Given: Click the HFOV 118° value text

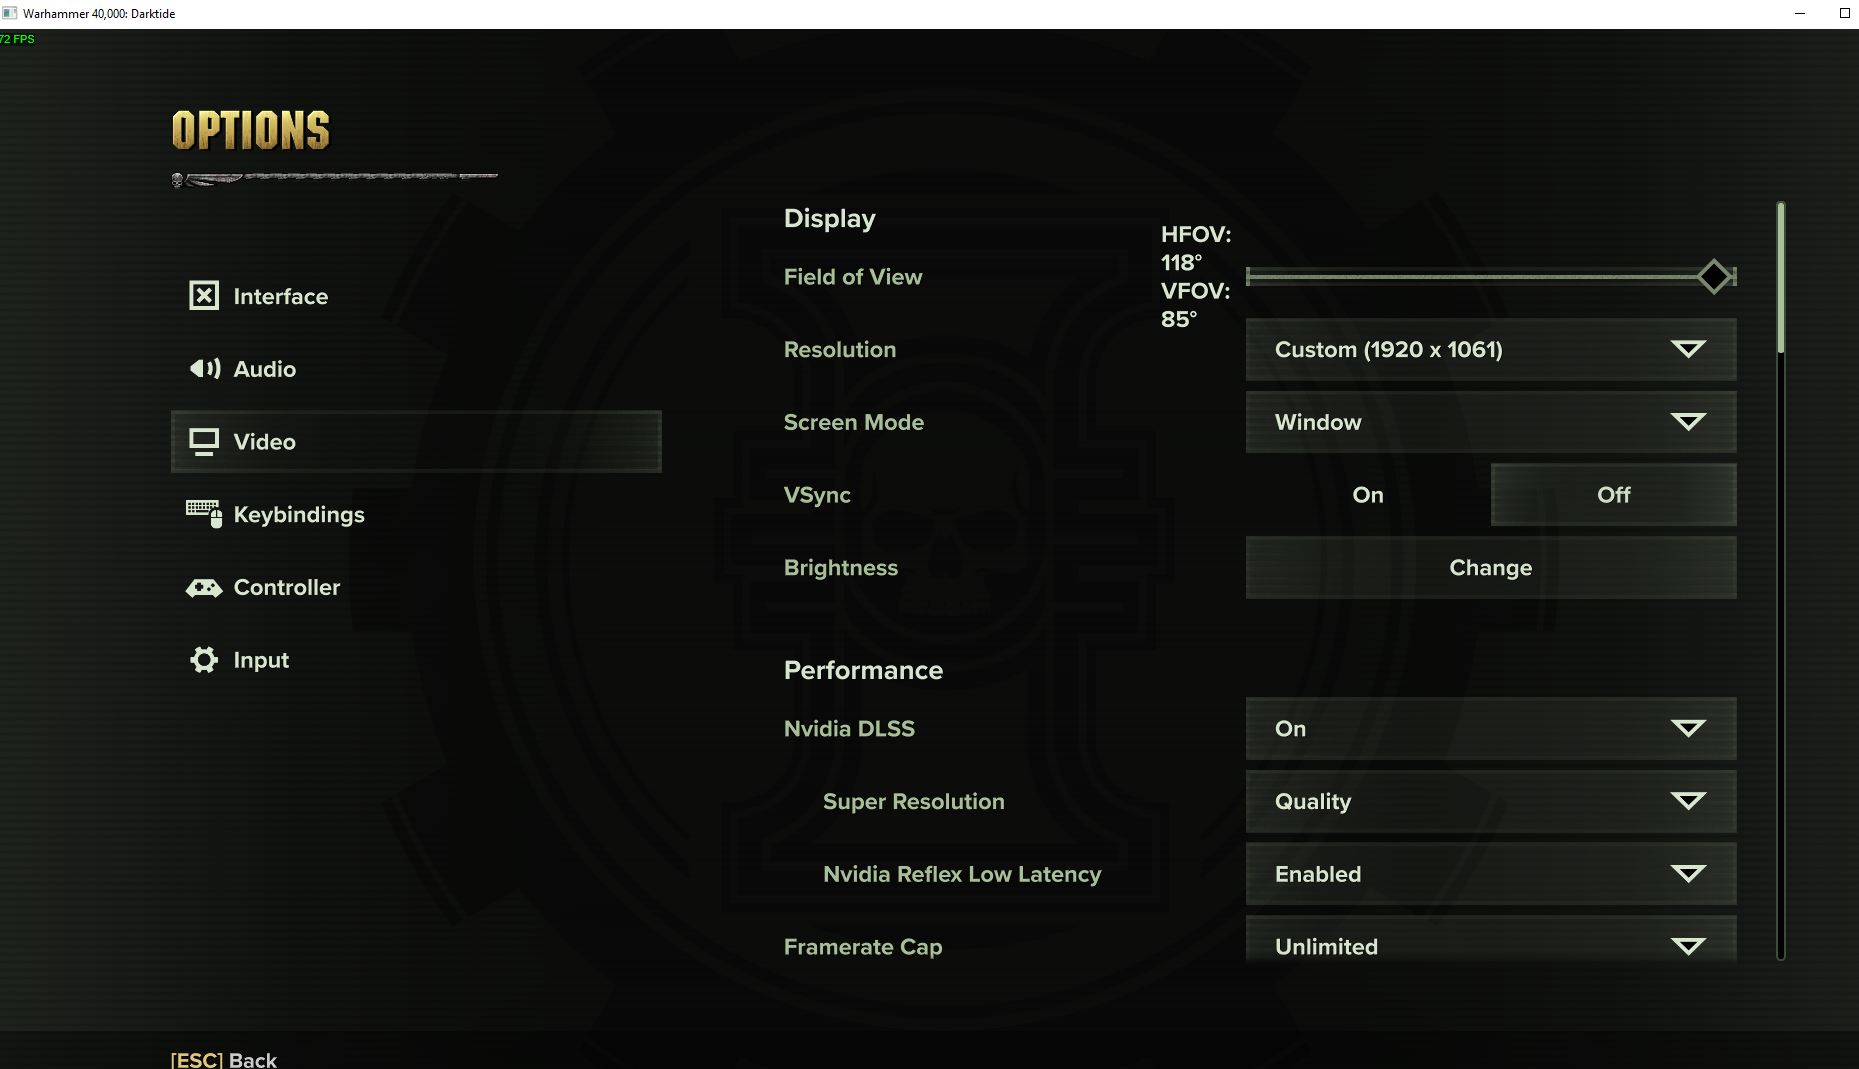Looking at the screenshot, I should point(1196,249).
